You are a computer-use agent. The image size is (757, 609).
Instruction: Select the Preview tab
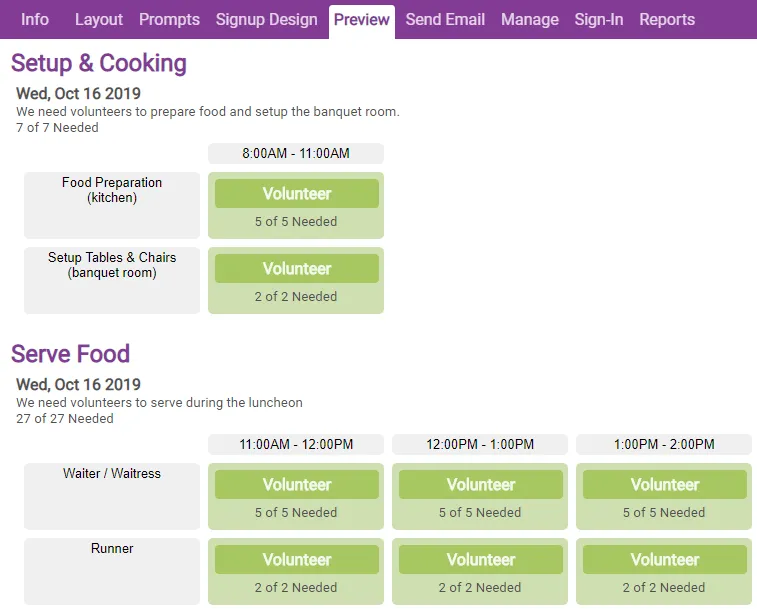point(362,21)
